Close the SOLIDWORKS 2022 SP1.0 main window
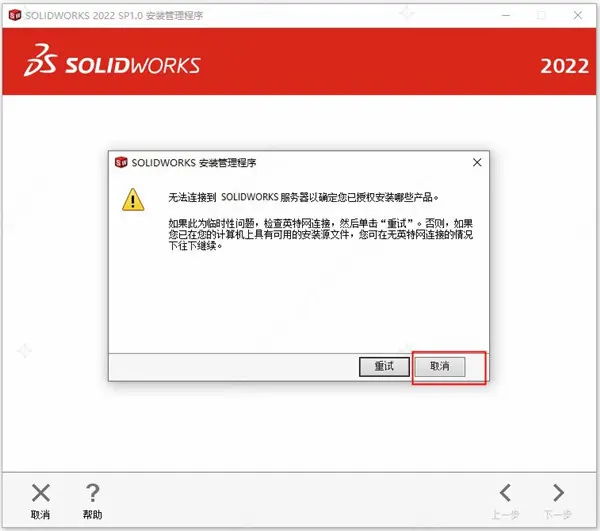Image resolution: width=600 pixels, height=531 pixels. pos(578,15)
